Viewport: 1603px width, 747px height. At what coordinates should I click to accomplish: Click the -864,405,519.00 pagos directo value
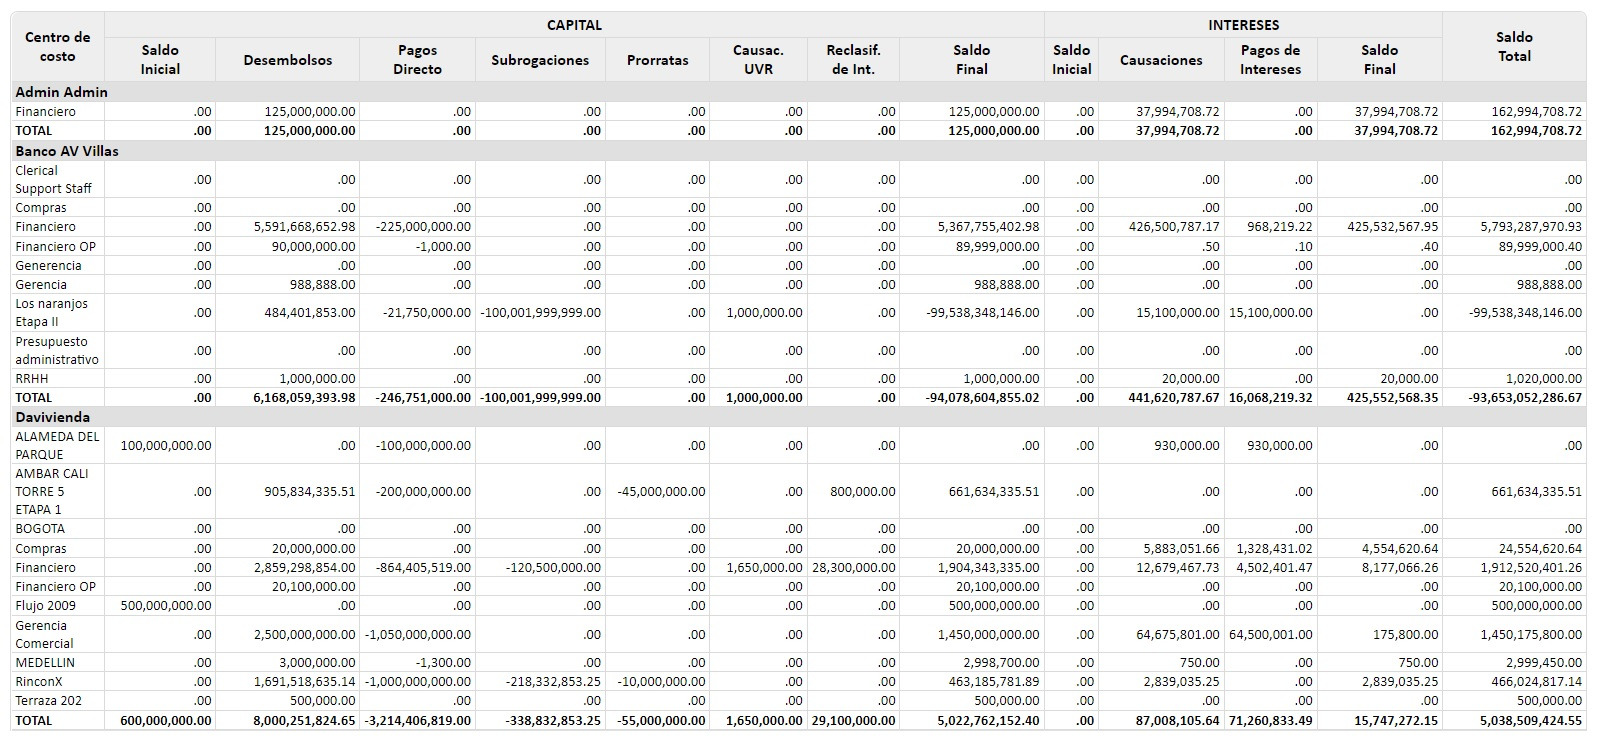tap(423, 568)
